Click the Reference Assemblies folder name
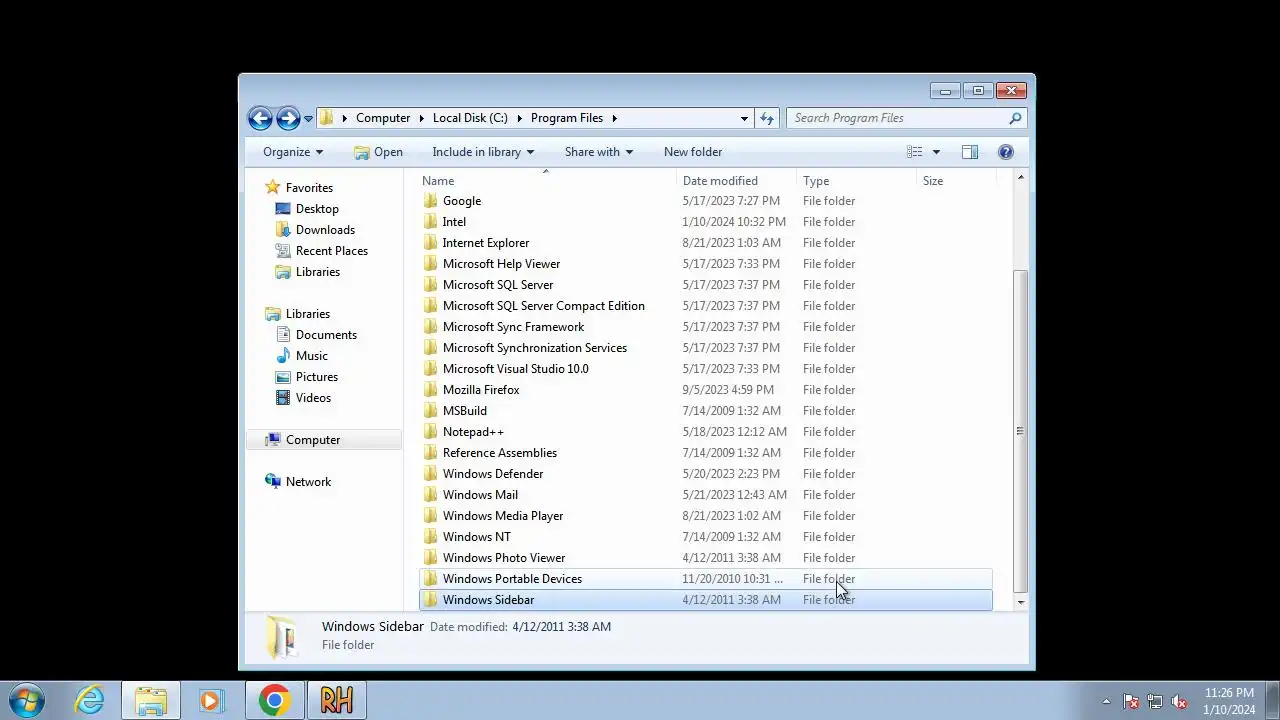 (499, 453)
